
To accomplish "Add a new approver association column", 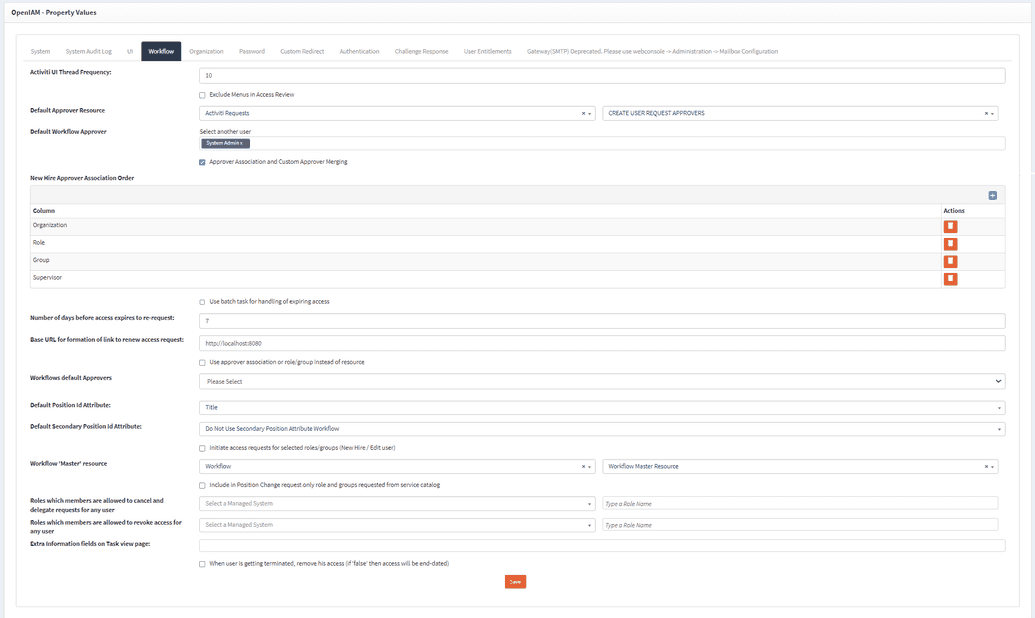I will tap(992, 194).
